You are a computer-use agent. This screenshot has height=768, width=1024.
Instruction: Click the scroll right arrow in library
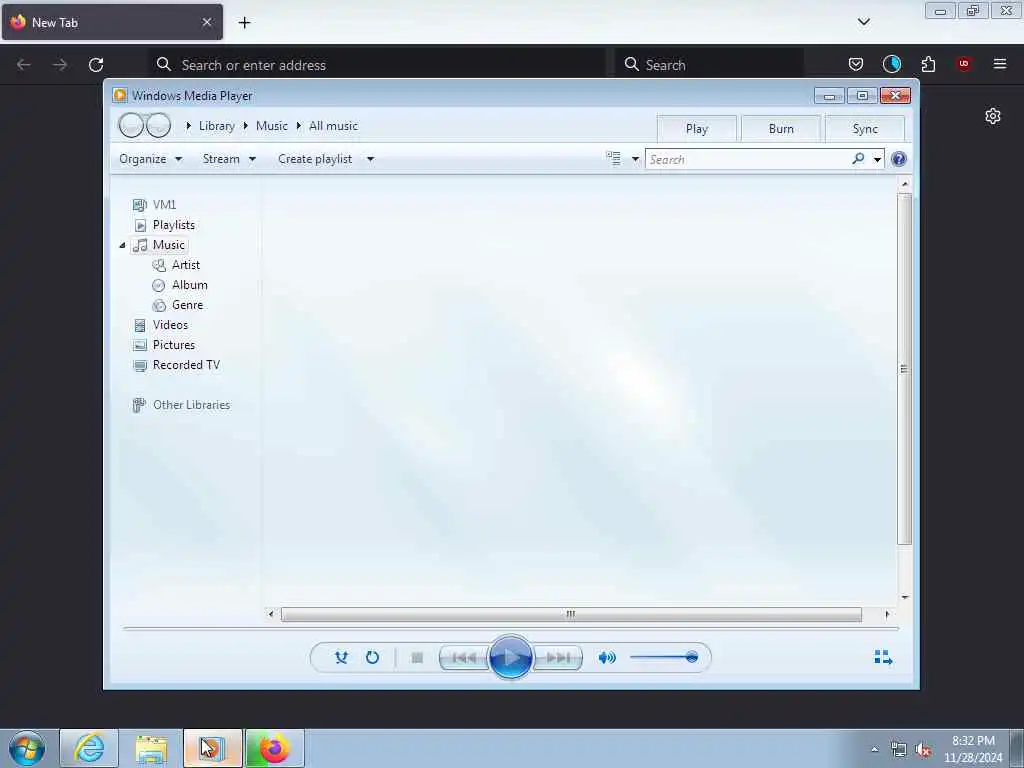click(x=887, y=614)
